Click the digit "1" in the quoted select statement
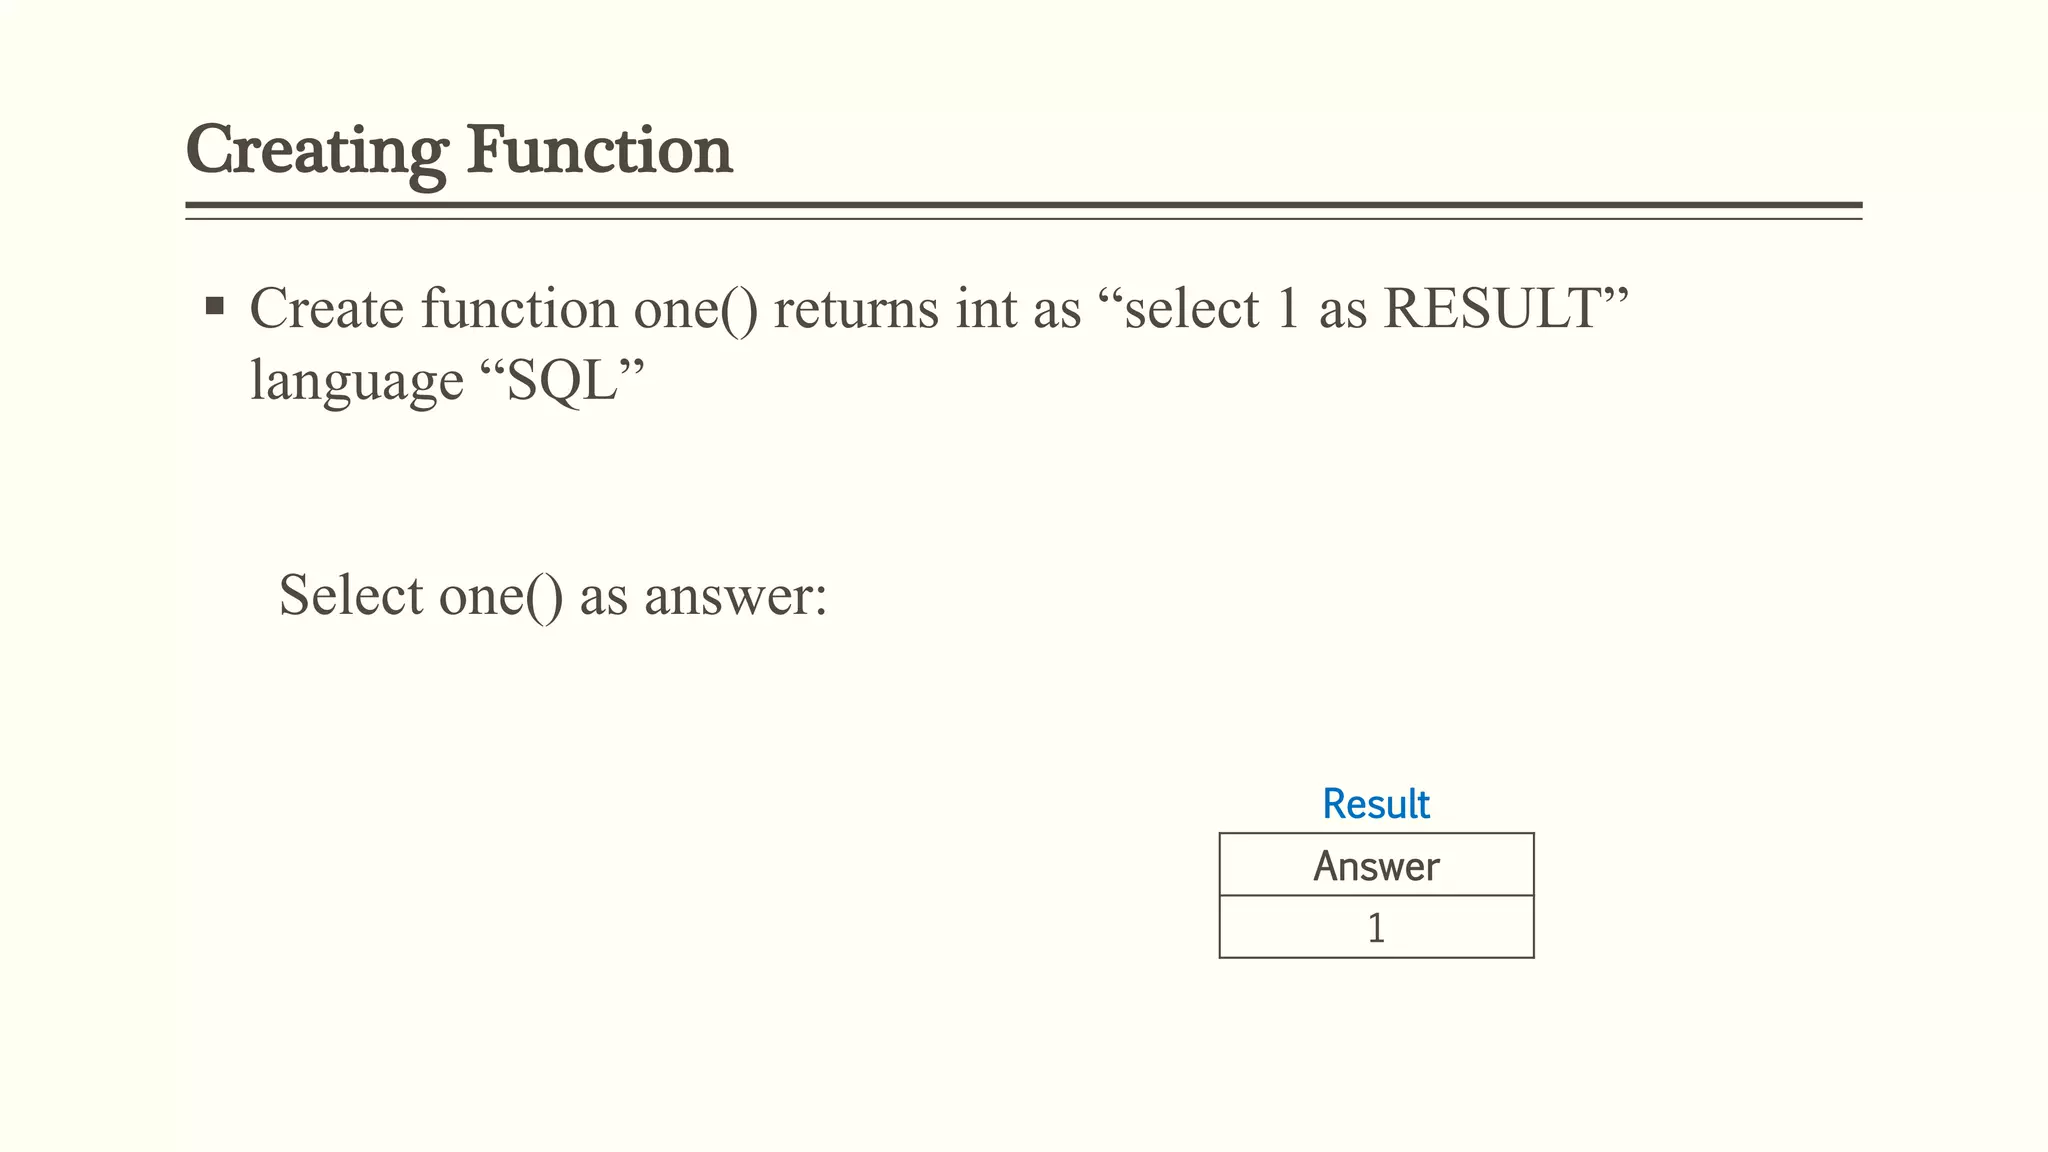Screen dimensions: 2048x1152 point(1288,308)
